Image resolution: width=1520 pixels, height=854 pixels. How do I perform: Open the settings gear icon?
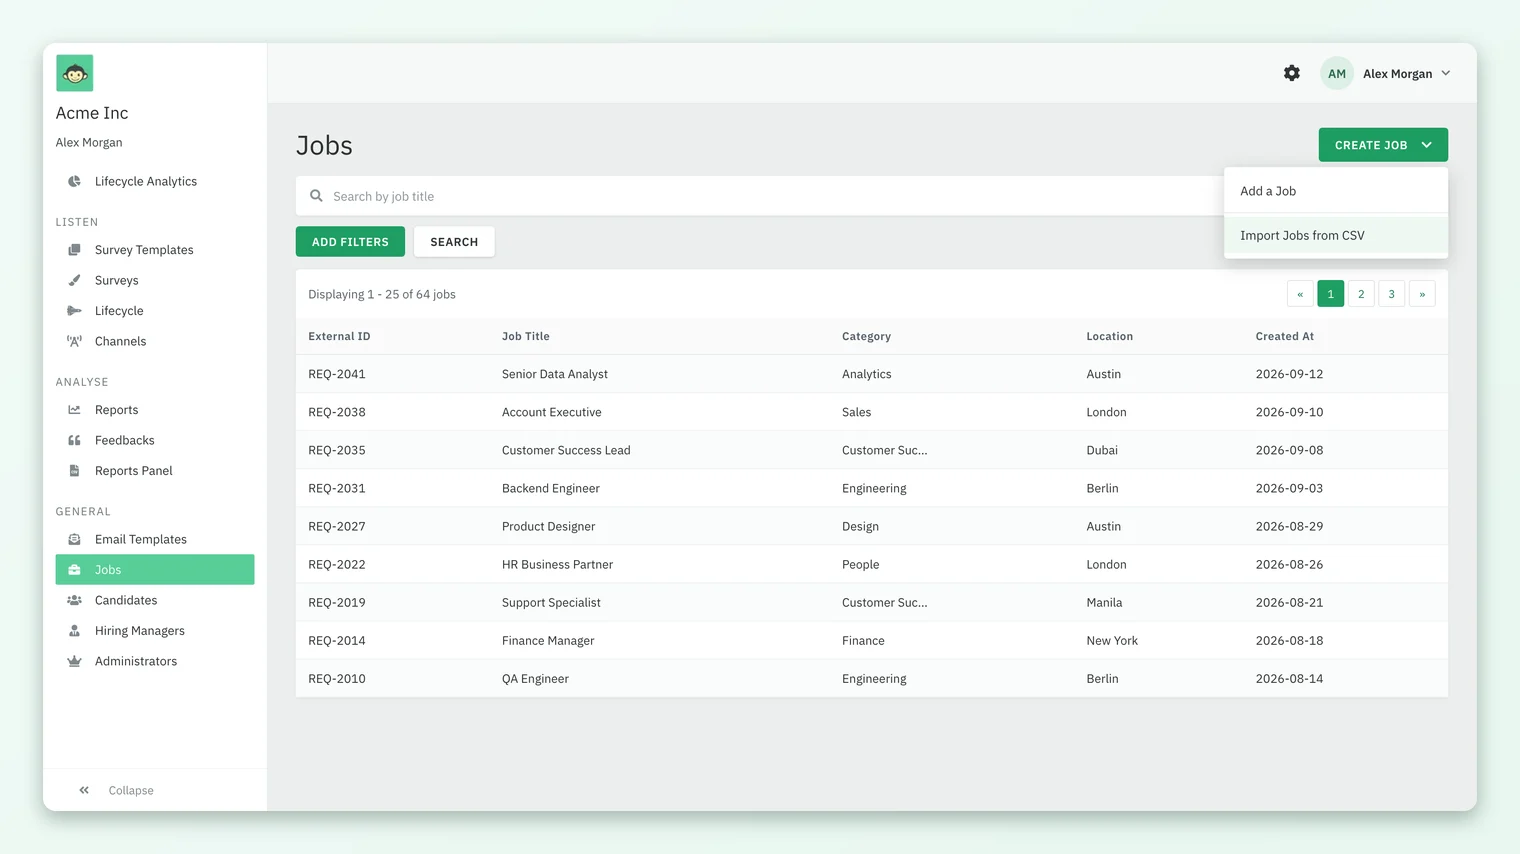pos(1292,73)
